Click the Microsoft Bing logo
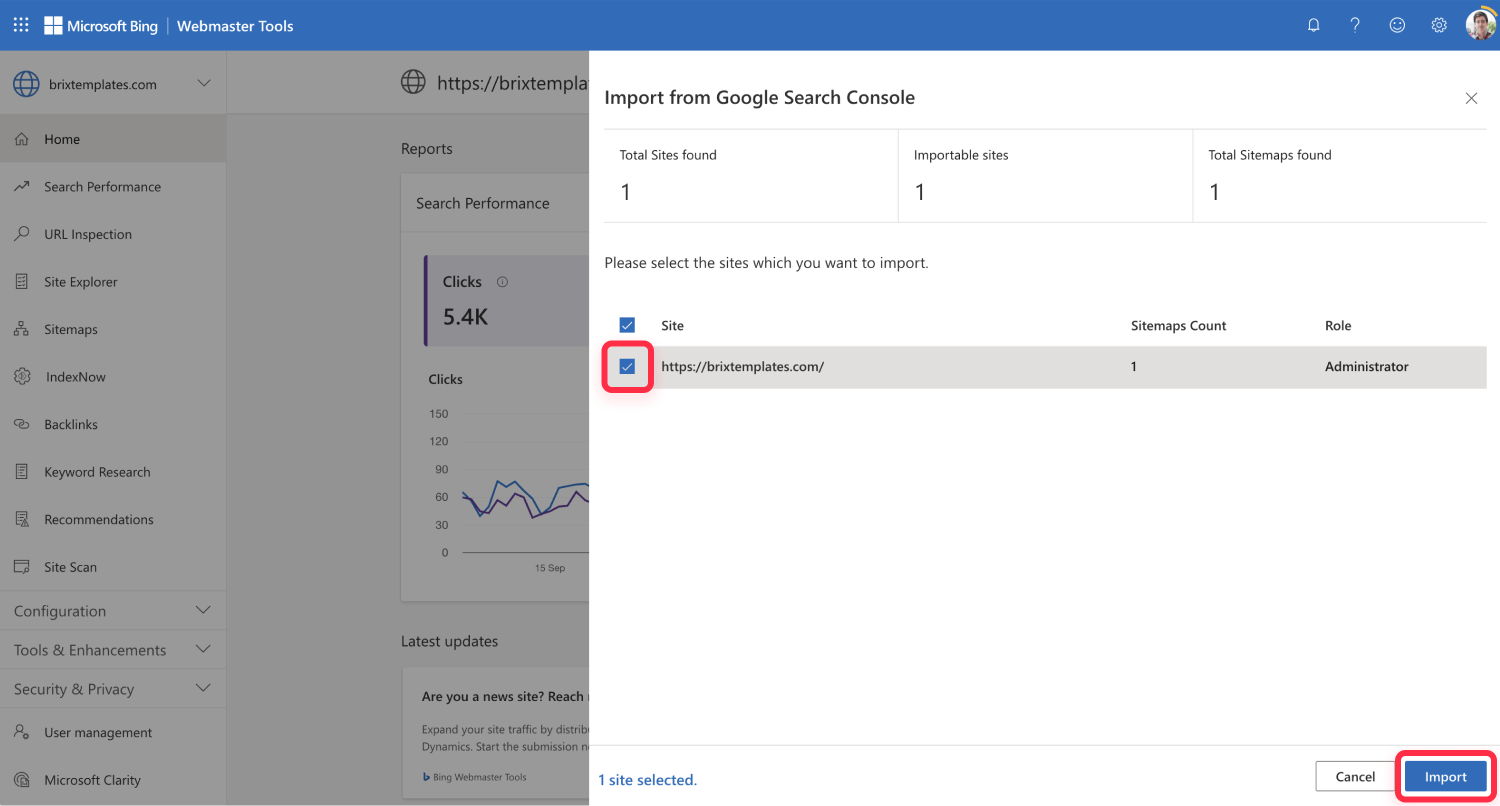The width and height of the screenshot is (1500, 806). 101,26
